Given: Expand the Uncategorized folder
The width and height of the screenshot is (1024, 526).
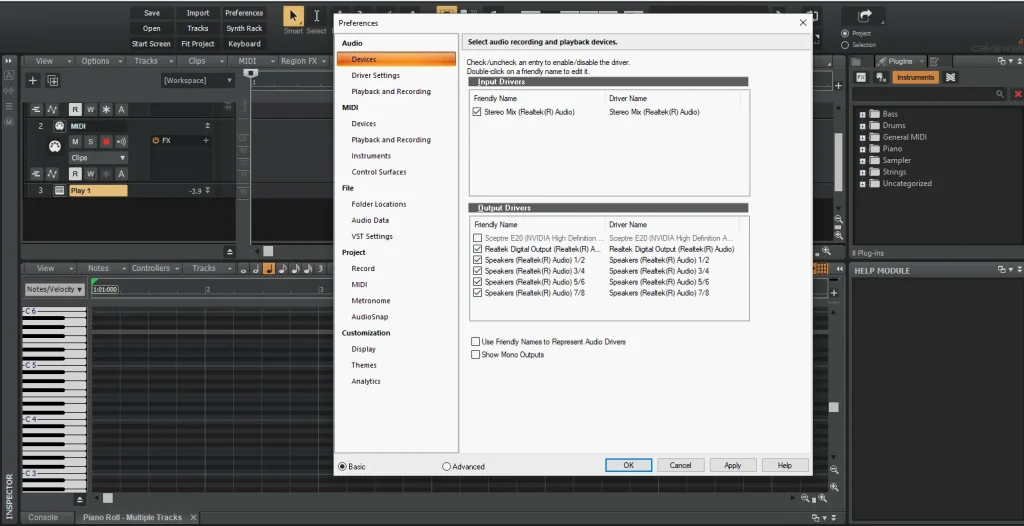Looking at the screenshot, I should 863,184.
